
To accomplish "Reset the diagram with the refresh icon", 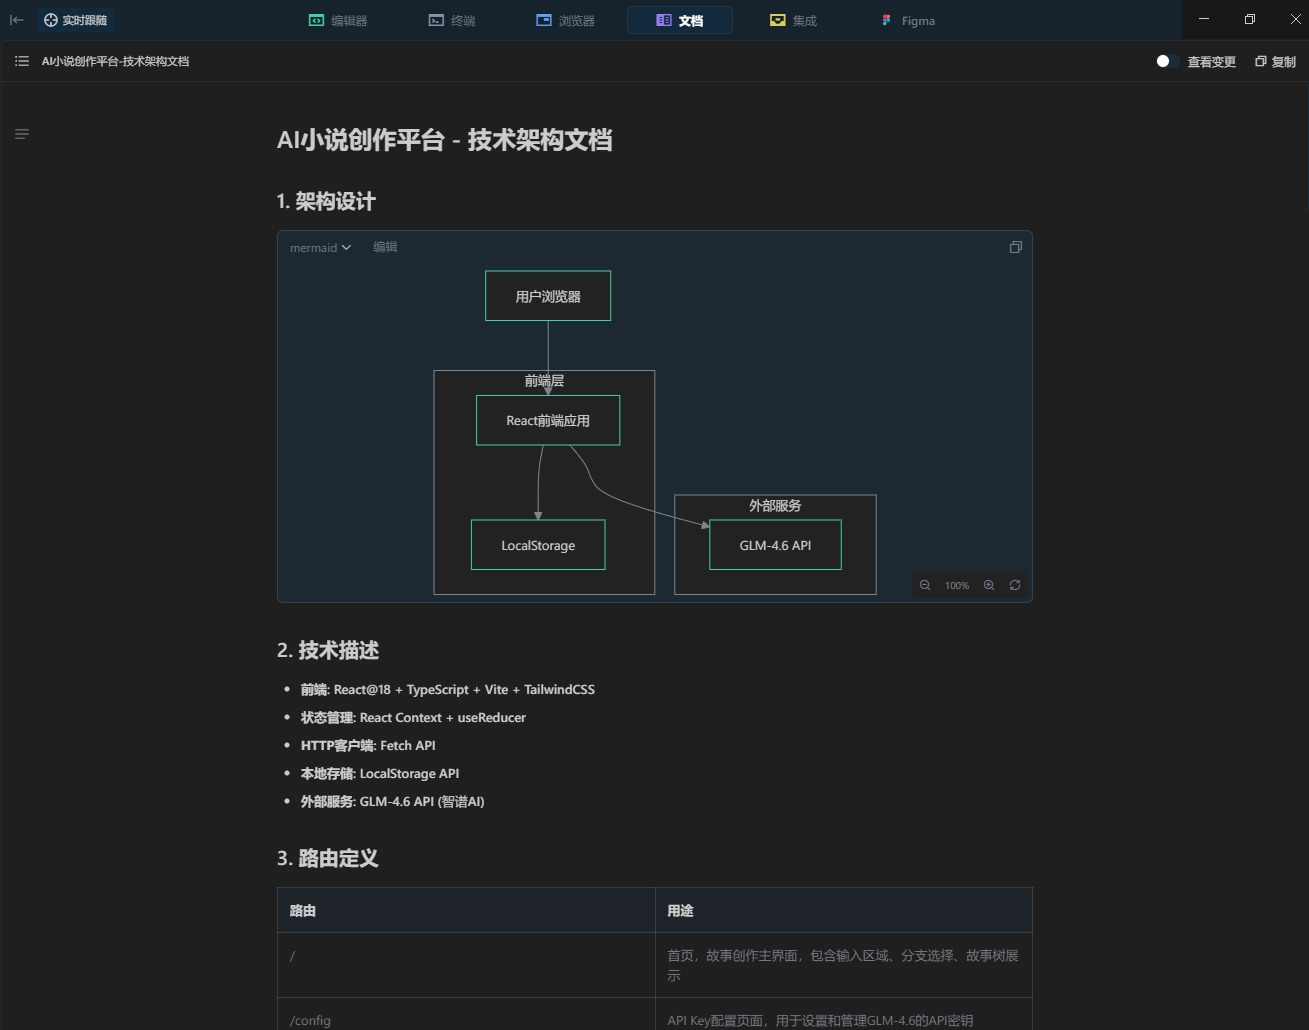I will tap(1015, 585).
